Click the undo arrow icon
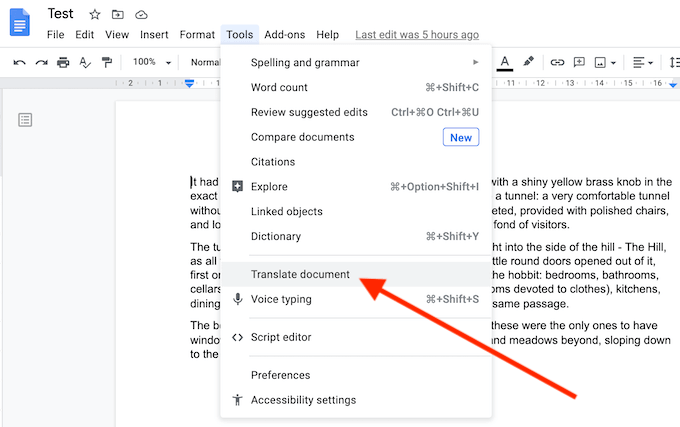This screenshot has height=427, width=680. 20,63
